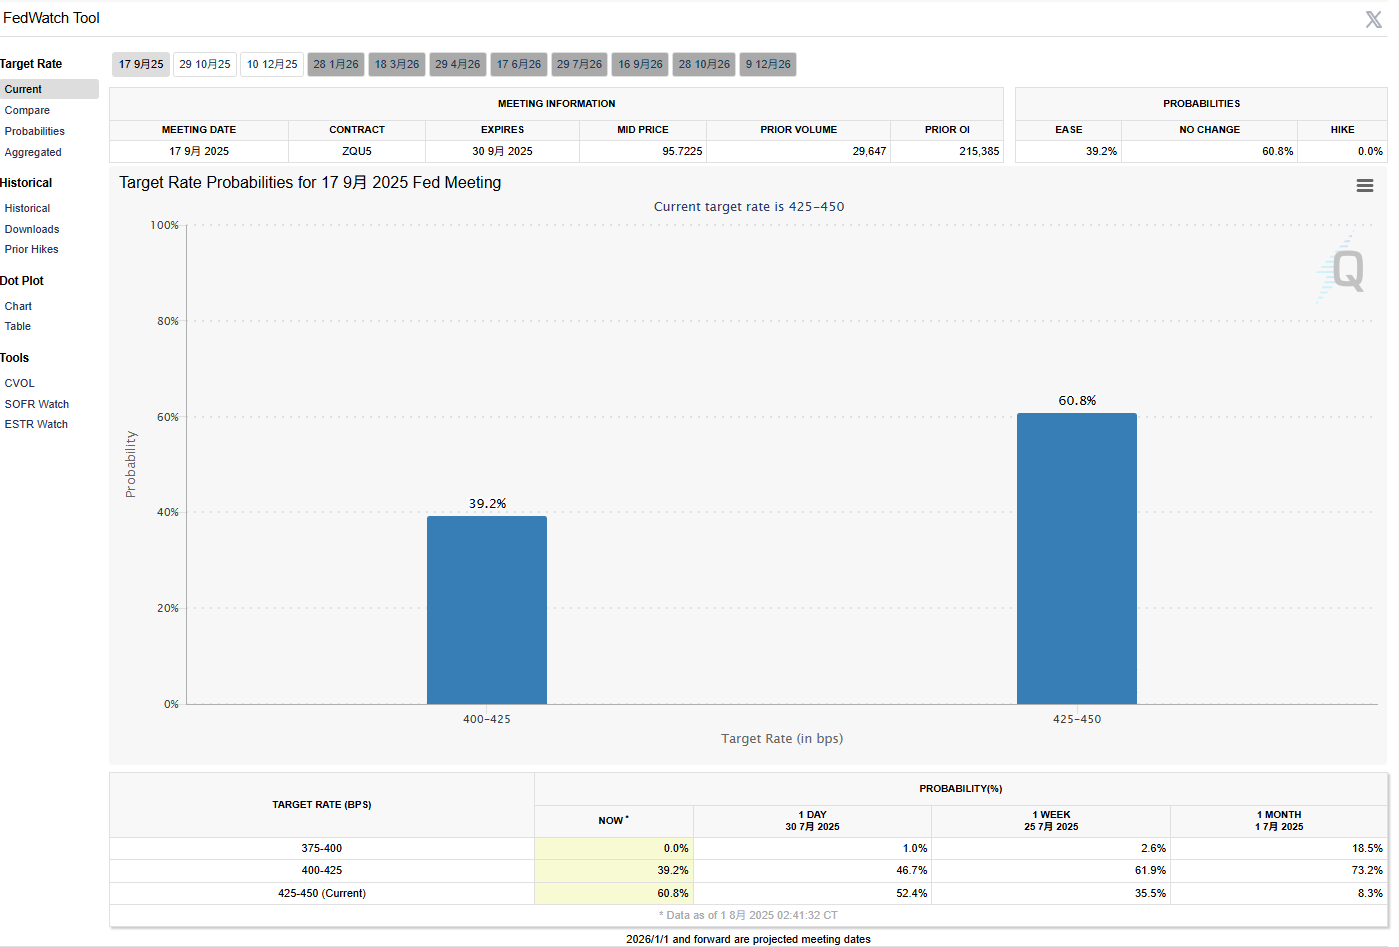1399x947 pixels.
Task: Click the QuikStrike Q logo watermark
Action: 1342,269
